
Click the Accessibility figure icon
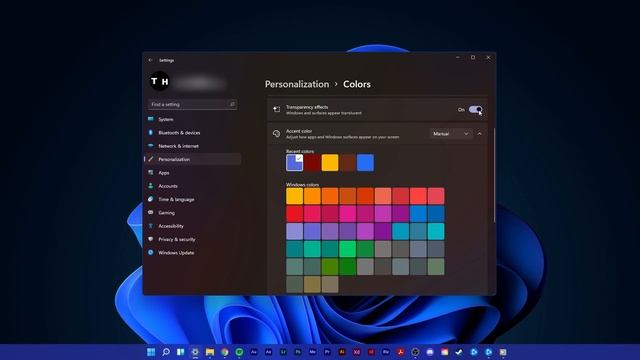151,226
